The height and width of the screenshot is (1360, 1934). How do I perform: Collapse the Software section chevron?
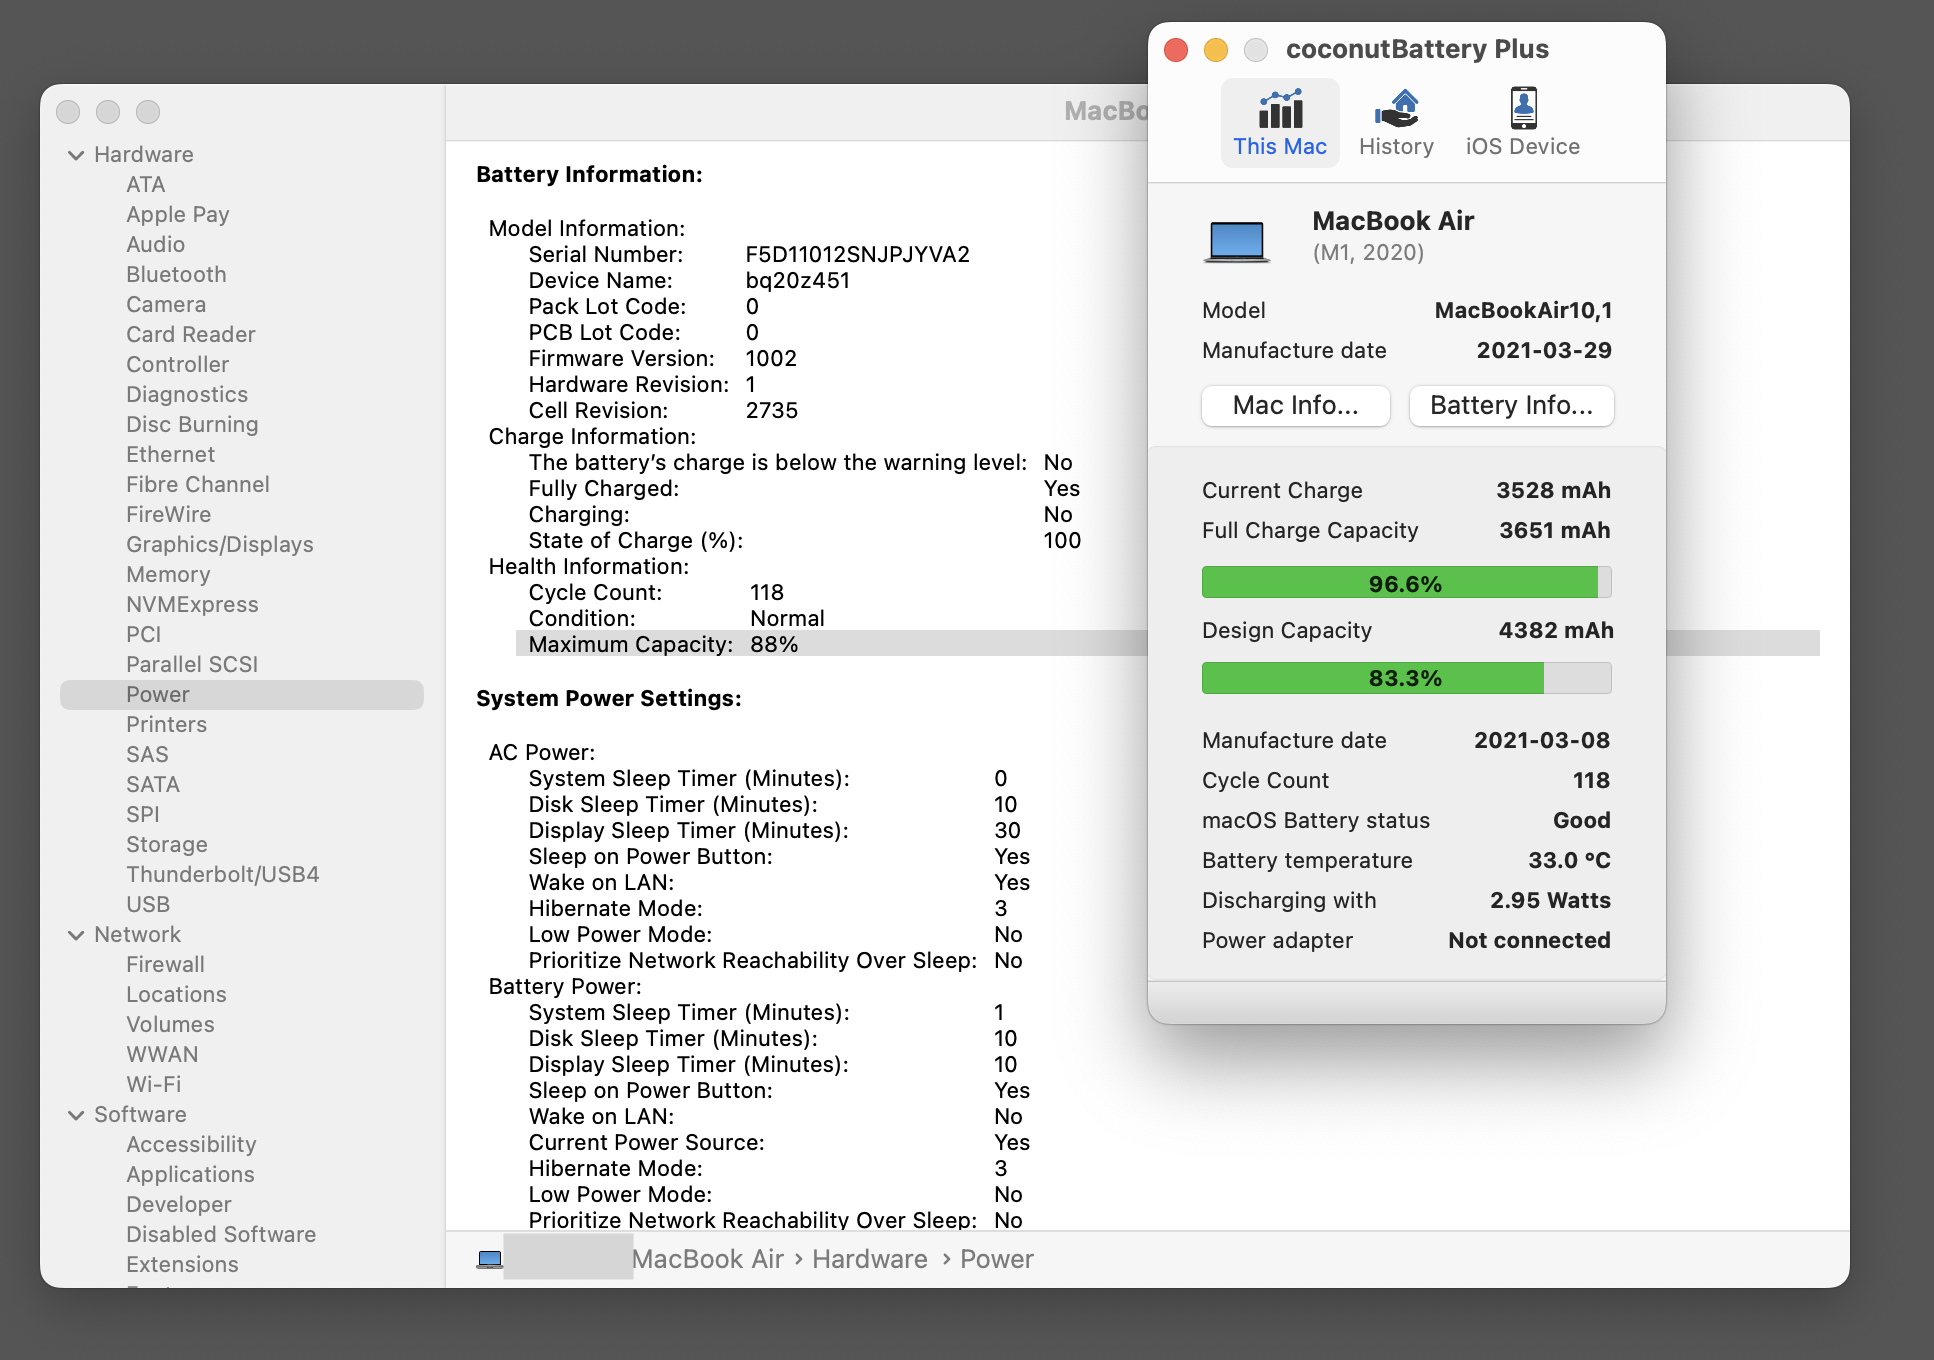click(x=76, y=1115)
